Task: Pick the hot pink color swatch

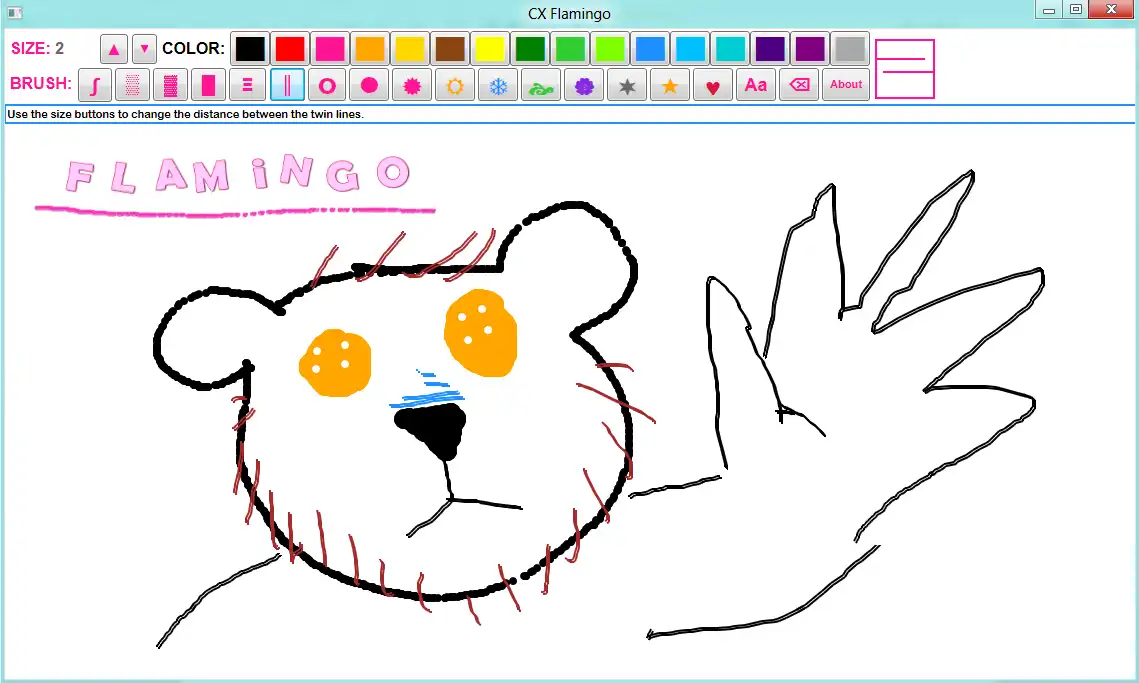Action: [x=330, y=49]
